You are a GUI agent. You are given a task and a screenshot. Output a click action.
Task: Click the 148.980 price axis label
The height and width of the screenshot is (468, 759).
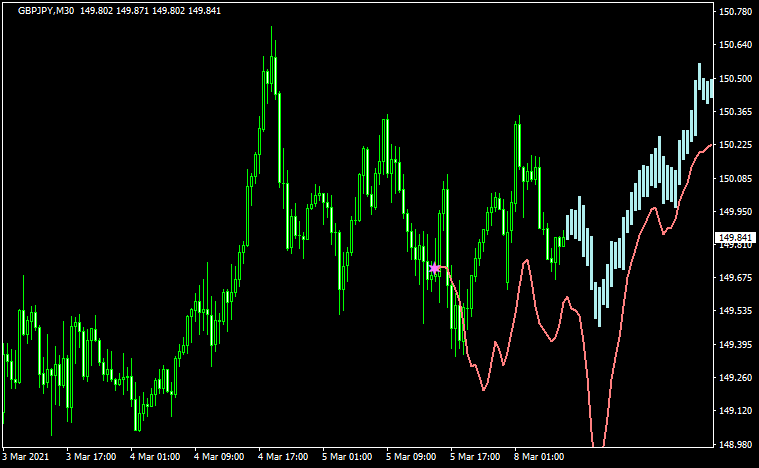point(735,444)
